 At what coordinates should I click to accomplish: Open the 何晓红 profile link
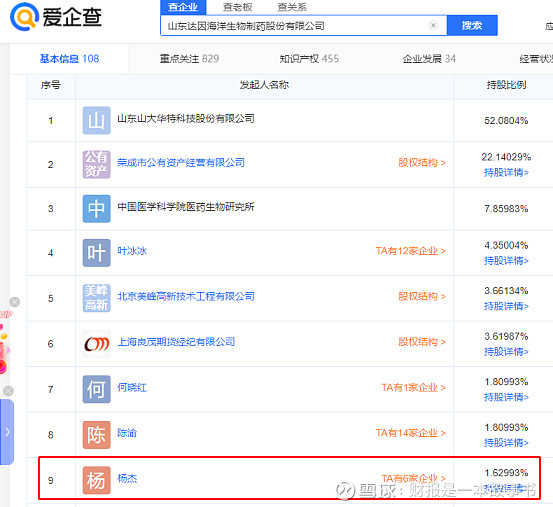pyautogui.click(x=132, y=387)
